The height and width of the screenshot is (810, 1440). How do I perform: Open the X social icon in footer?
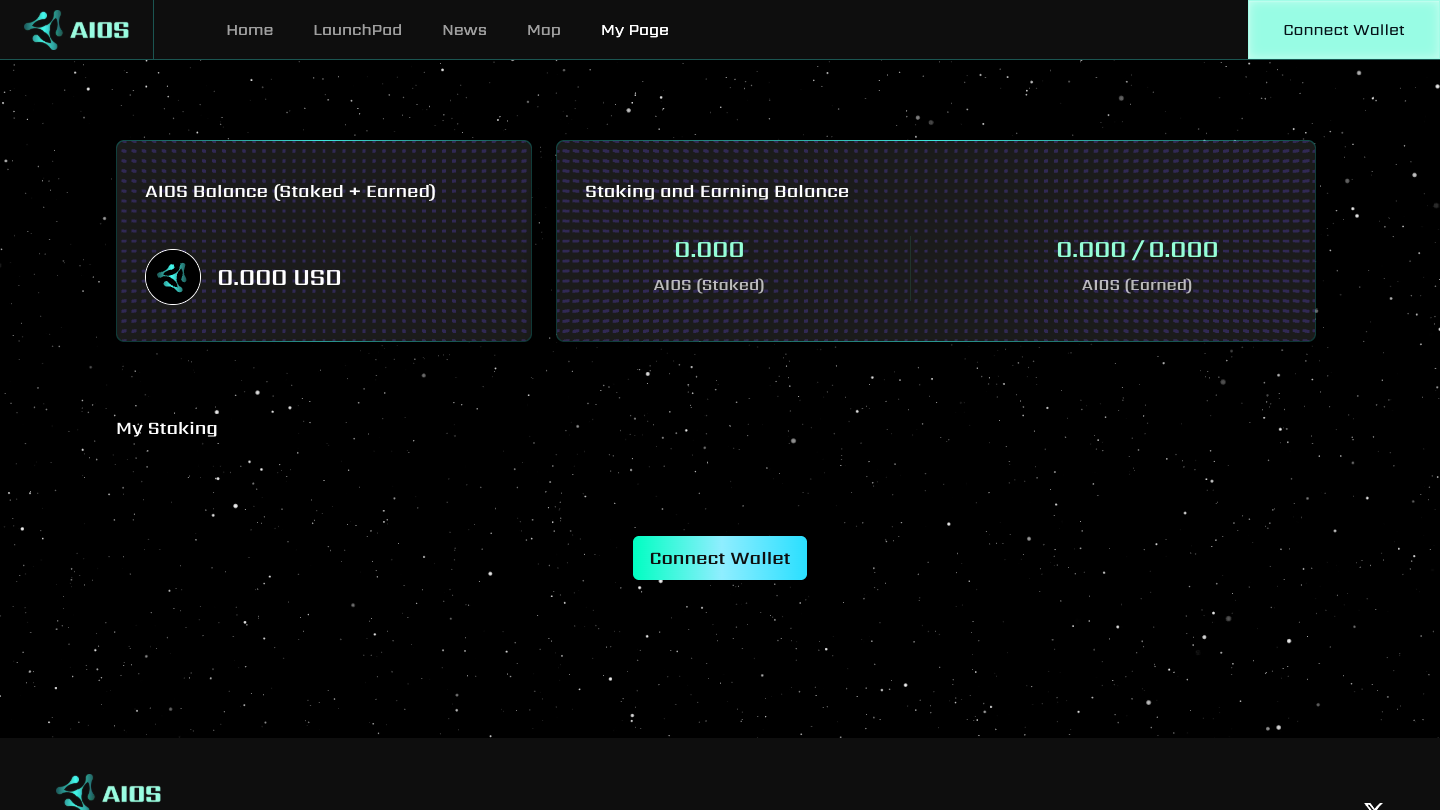click(1374, 805)
